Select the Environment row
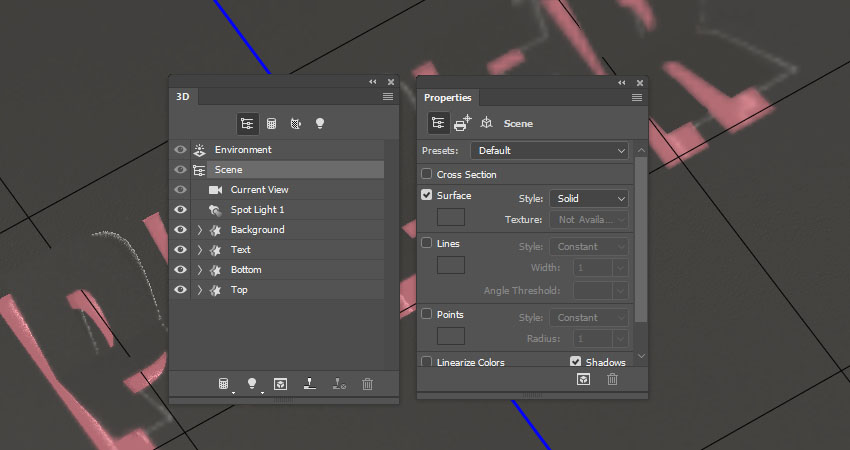 277,150
